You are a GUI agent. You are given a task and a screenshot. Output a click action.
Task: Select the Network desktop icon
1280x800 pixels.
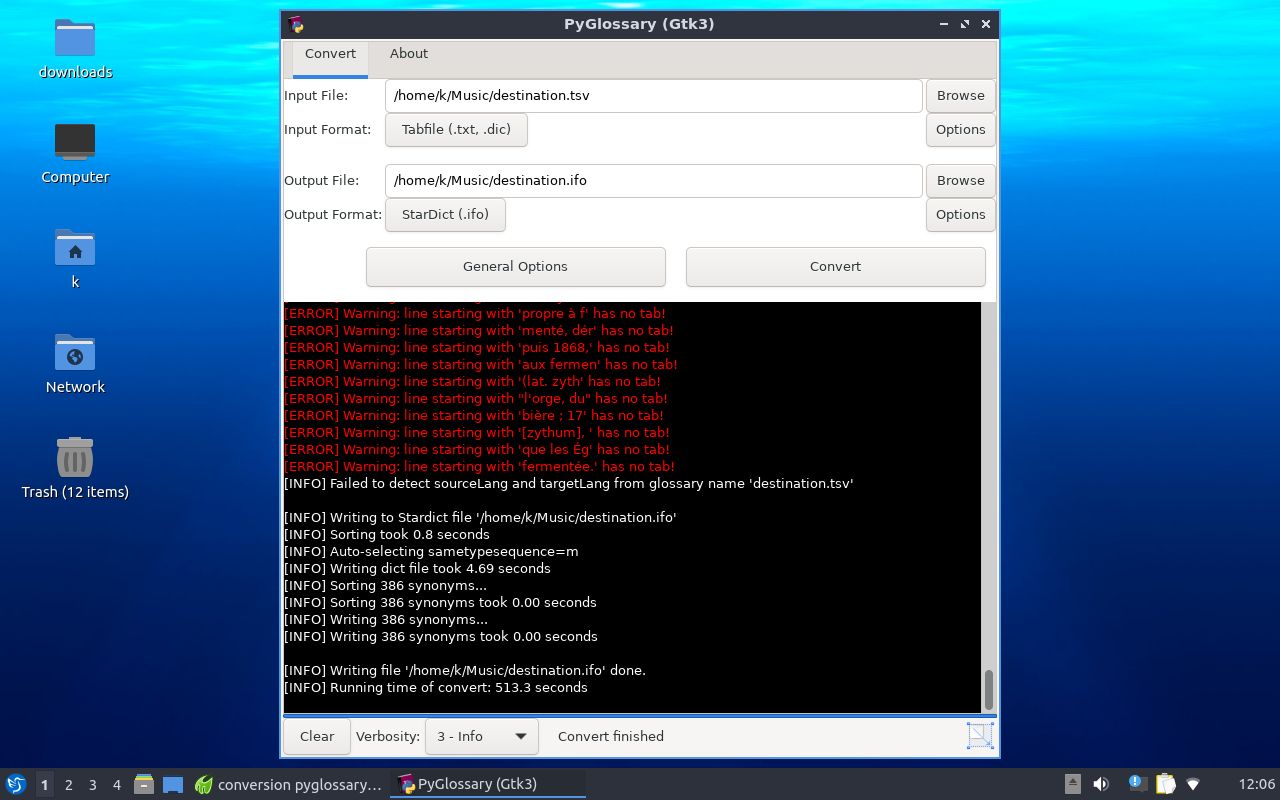coord(75,352)
